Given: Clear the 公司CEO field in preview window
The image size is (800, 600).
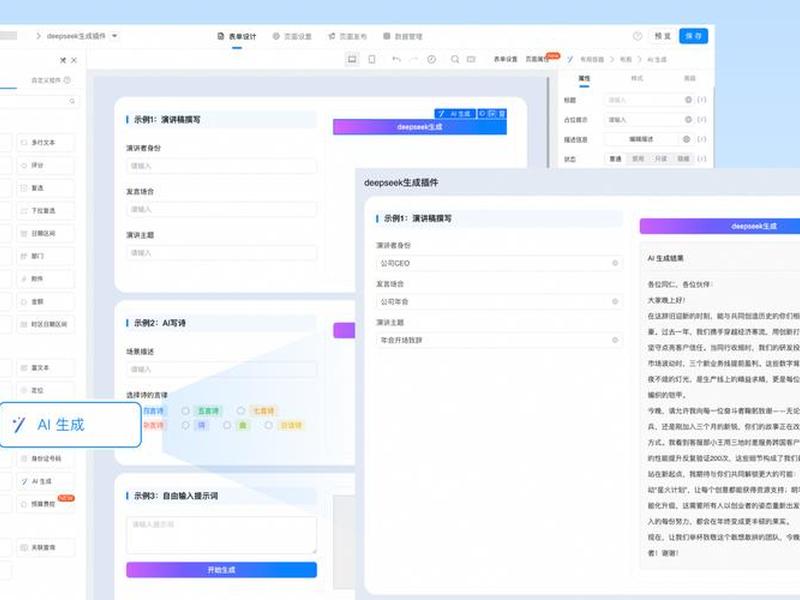Looking at the screenshot, I should pyautogui.click(x=615, y=263).
